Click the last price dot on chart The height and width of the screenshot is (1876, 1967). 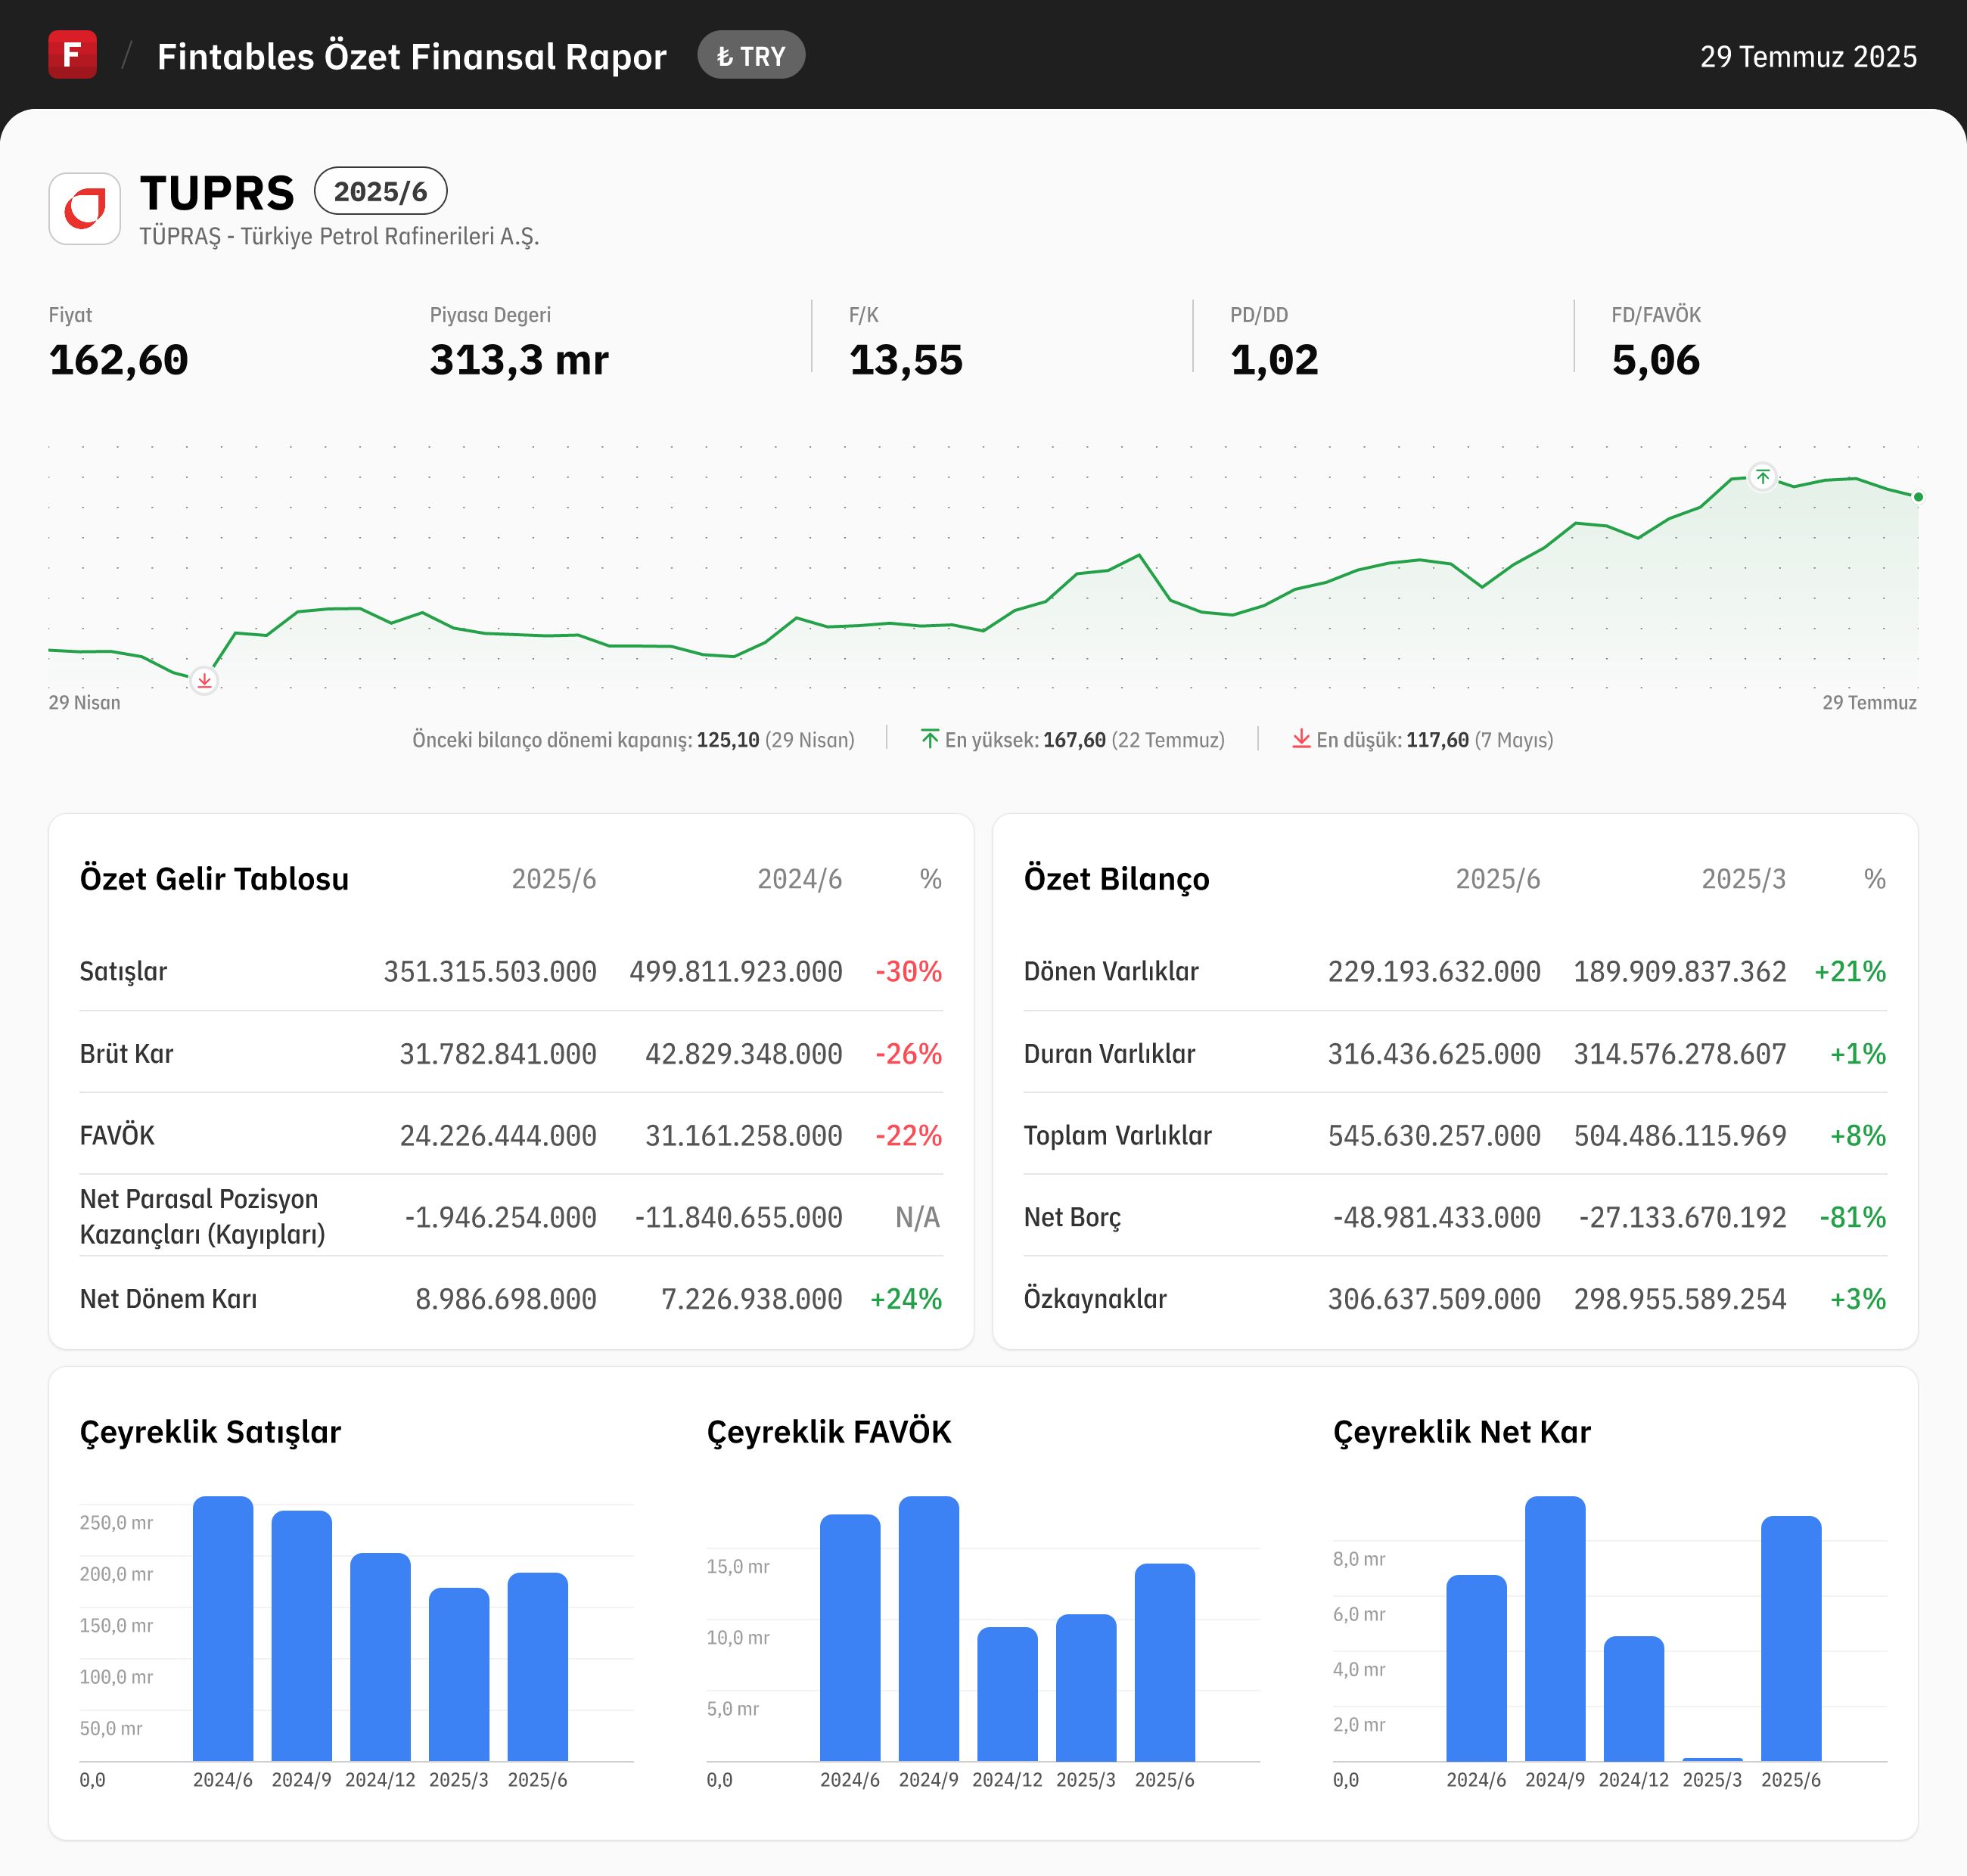[x=1918, y=497]
